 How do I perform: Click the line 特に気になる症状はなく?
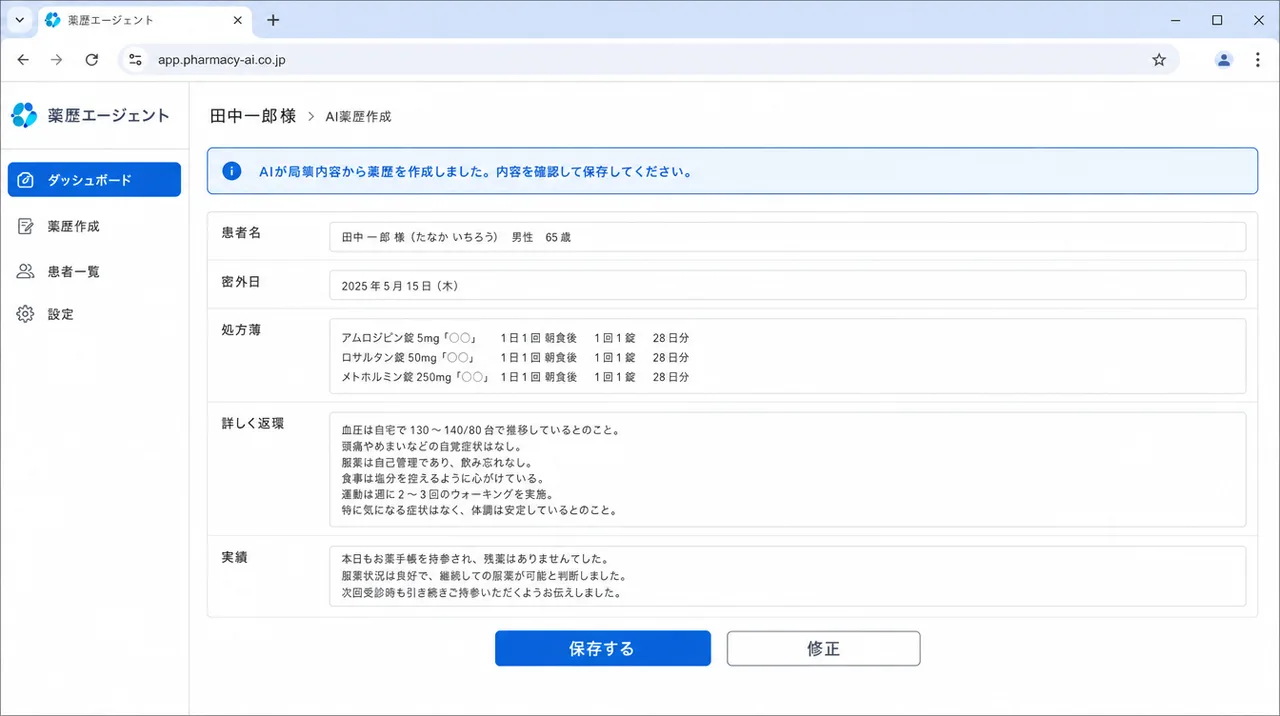pos(480,510)
